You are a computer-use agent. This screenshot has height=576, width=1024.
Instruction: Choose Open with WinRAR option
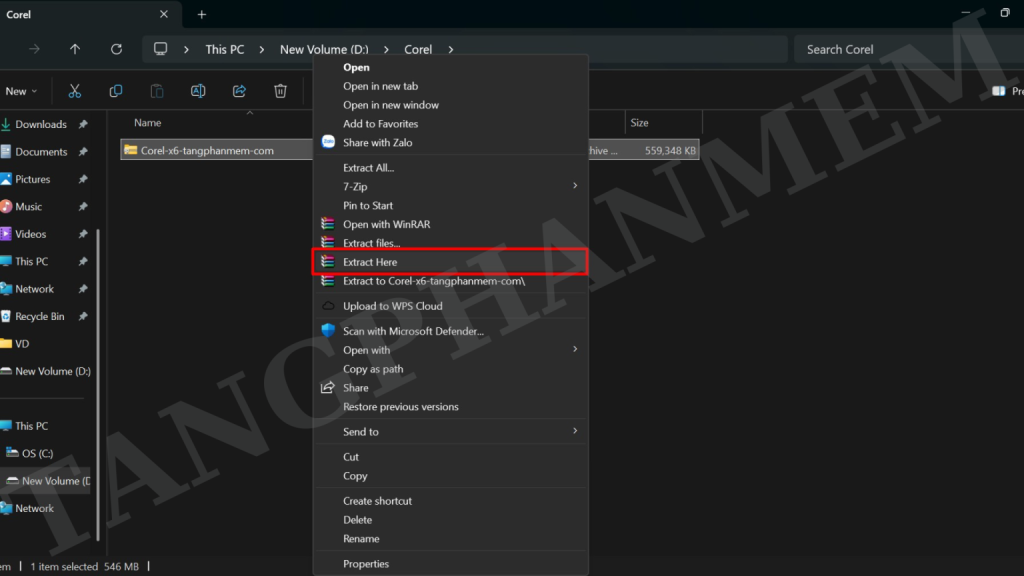[386, 225]
